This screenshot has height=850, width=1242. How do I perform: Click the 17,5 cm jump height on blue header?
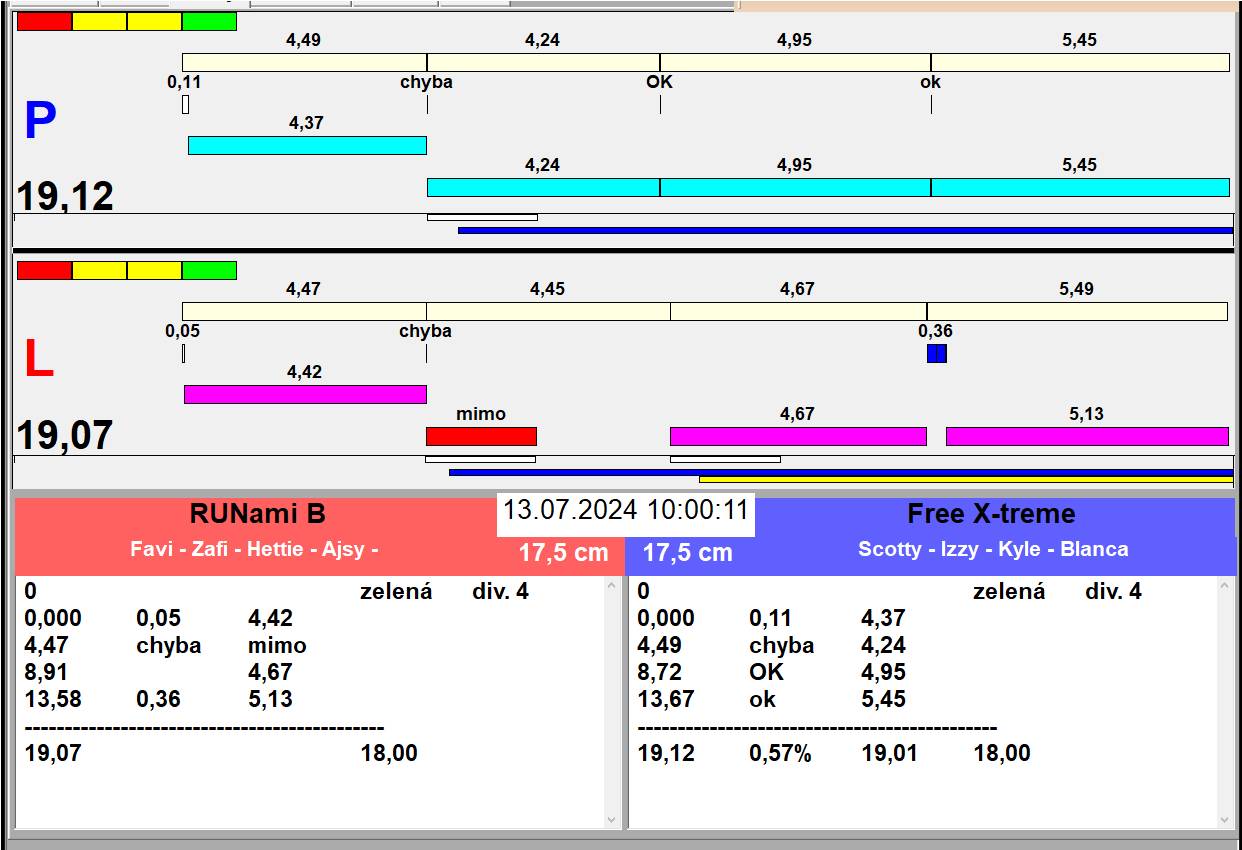(687, 553)
